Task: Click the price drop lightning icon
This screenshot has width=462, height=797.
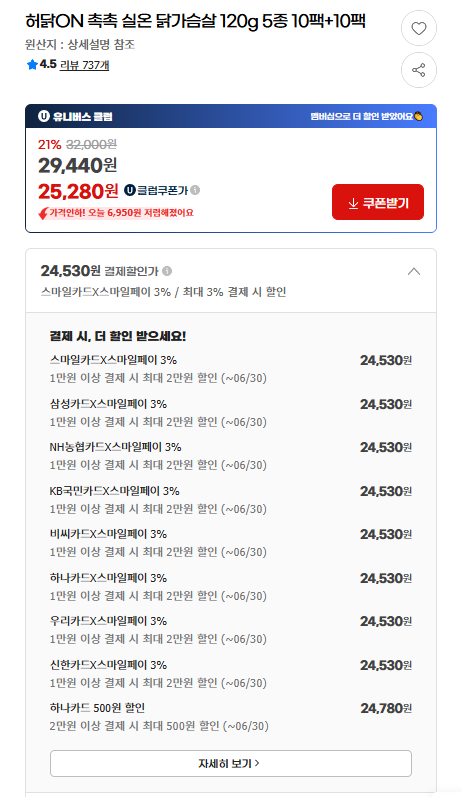Action: pyautogui.click(x=43, y=213)
